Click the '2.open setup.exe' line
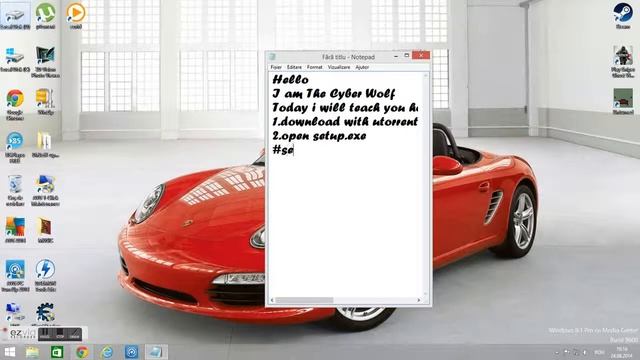 coord(319,136)
